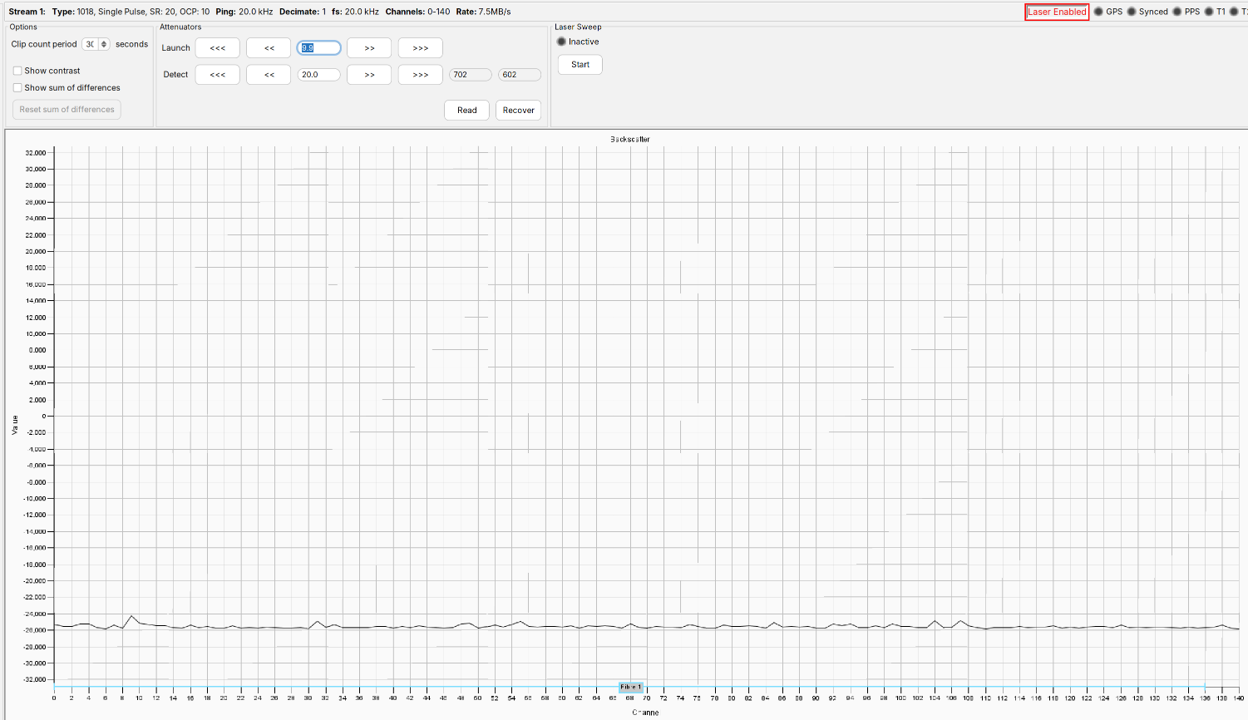This screenshot has width=1248, height=720.
Task: Start the Laser Sweep
Action: 580,65
